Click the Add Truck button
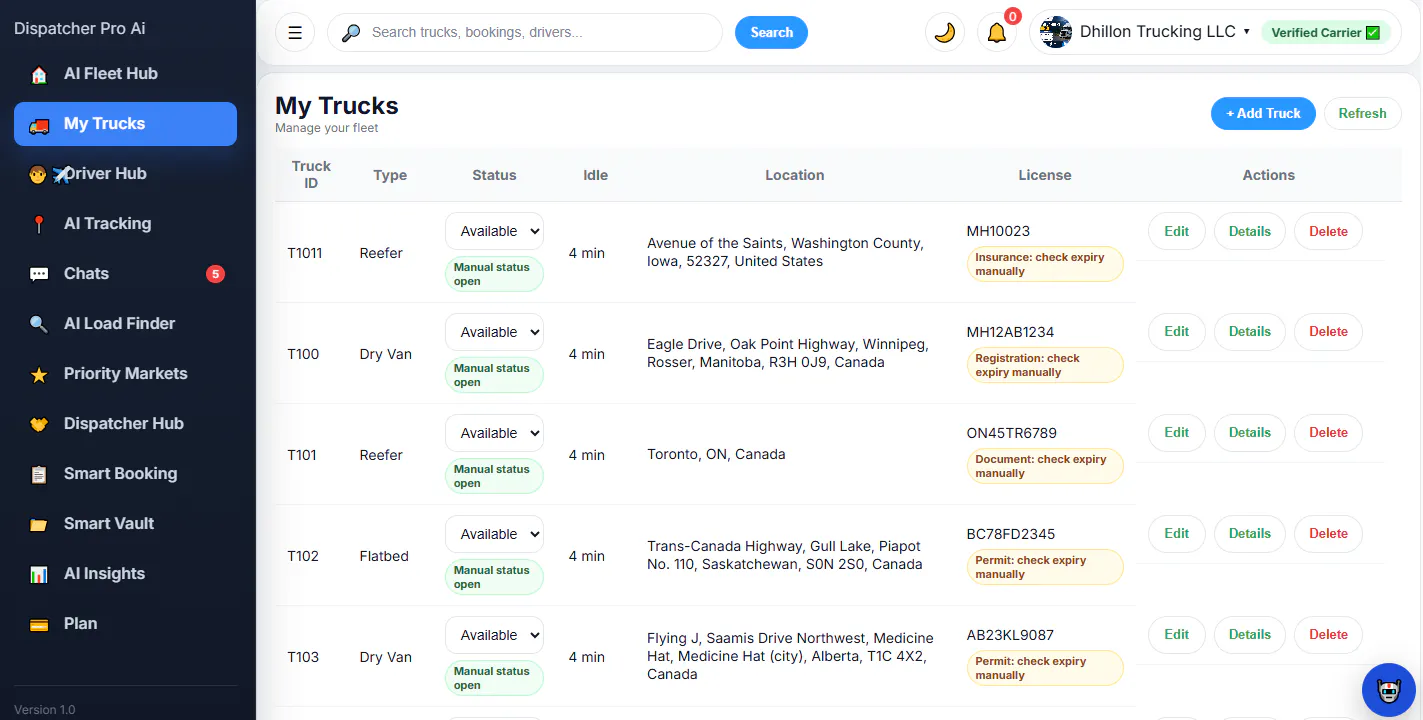The height and width of the screenshot is (720, 1423). pyautogui.click(x=1263, y=113)
